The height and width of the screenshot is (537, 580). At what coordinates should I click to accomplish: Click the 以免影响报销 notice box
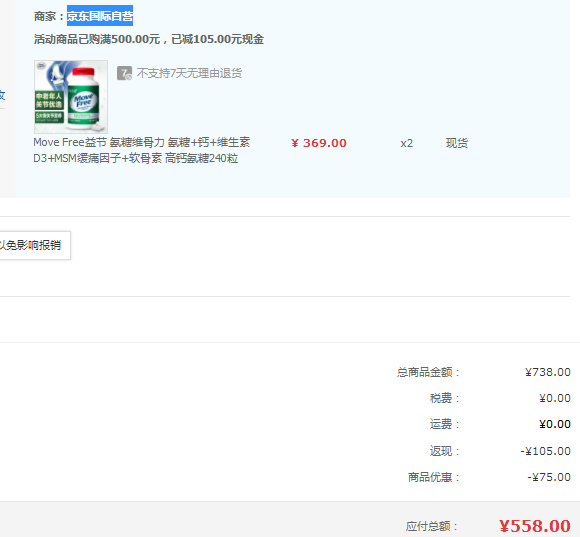[x=35, y=245]
